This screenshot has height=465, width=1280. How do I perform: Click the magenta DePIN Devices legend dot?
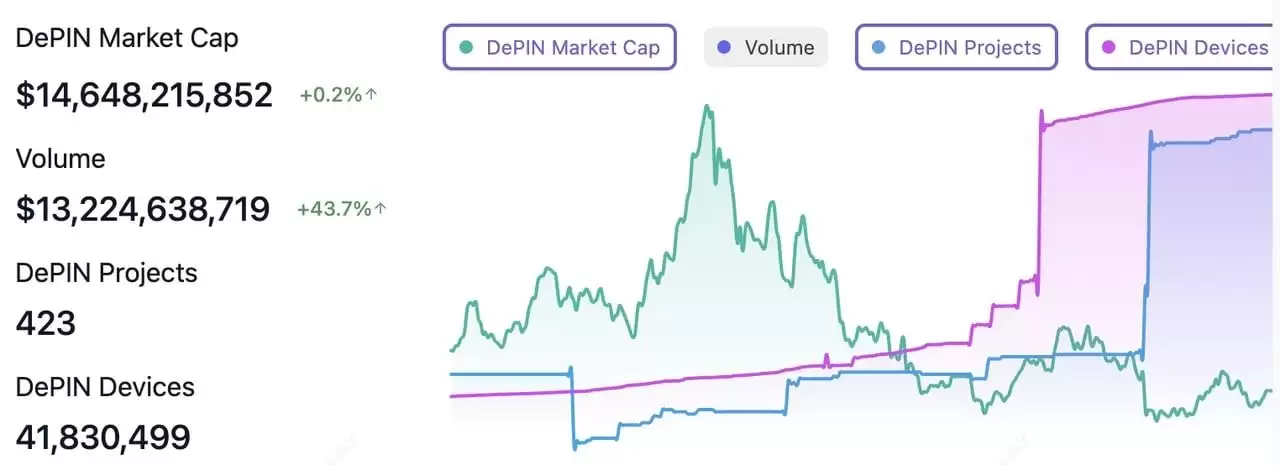[1108, 47]
